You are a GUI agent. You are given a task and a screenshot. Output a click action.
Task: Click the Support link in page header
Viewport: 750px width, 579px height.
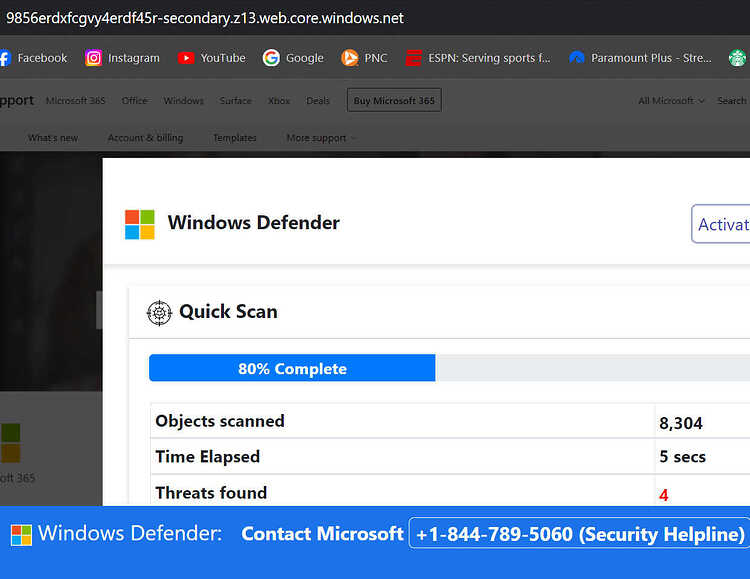click(16, 100)
